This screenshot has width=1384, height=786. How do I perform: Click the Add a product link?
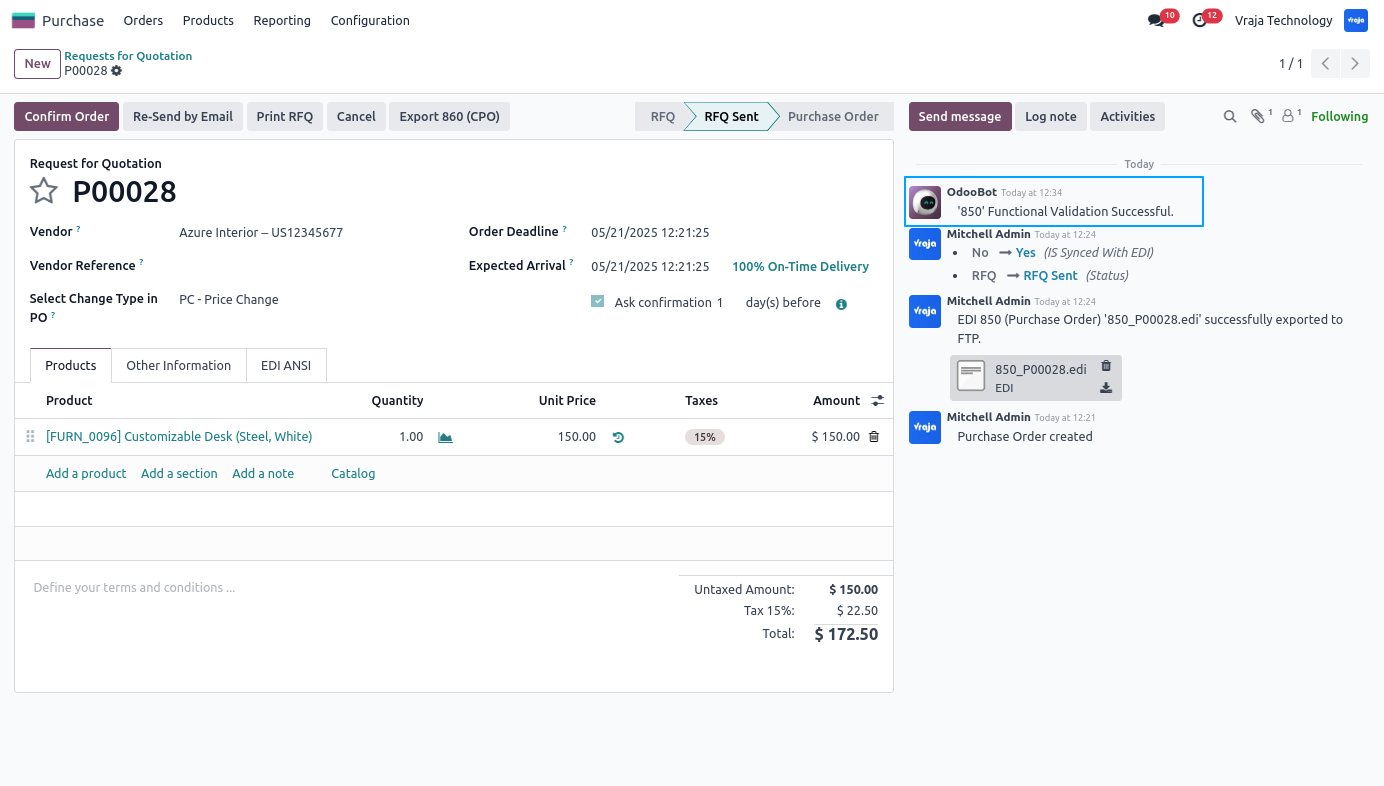pyautogui.click(x=86, y=474)
